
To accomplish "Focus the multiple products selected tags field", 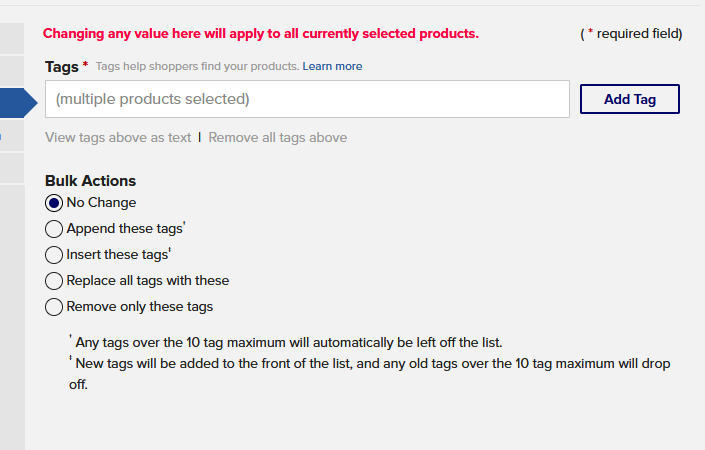I will (x=307, y=99).
